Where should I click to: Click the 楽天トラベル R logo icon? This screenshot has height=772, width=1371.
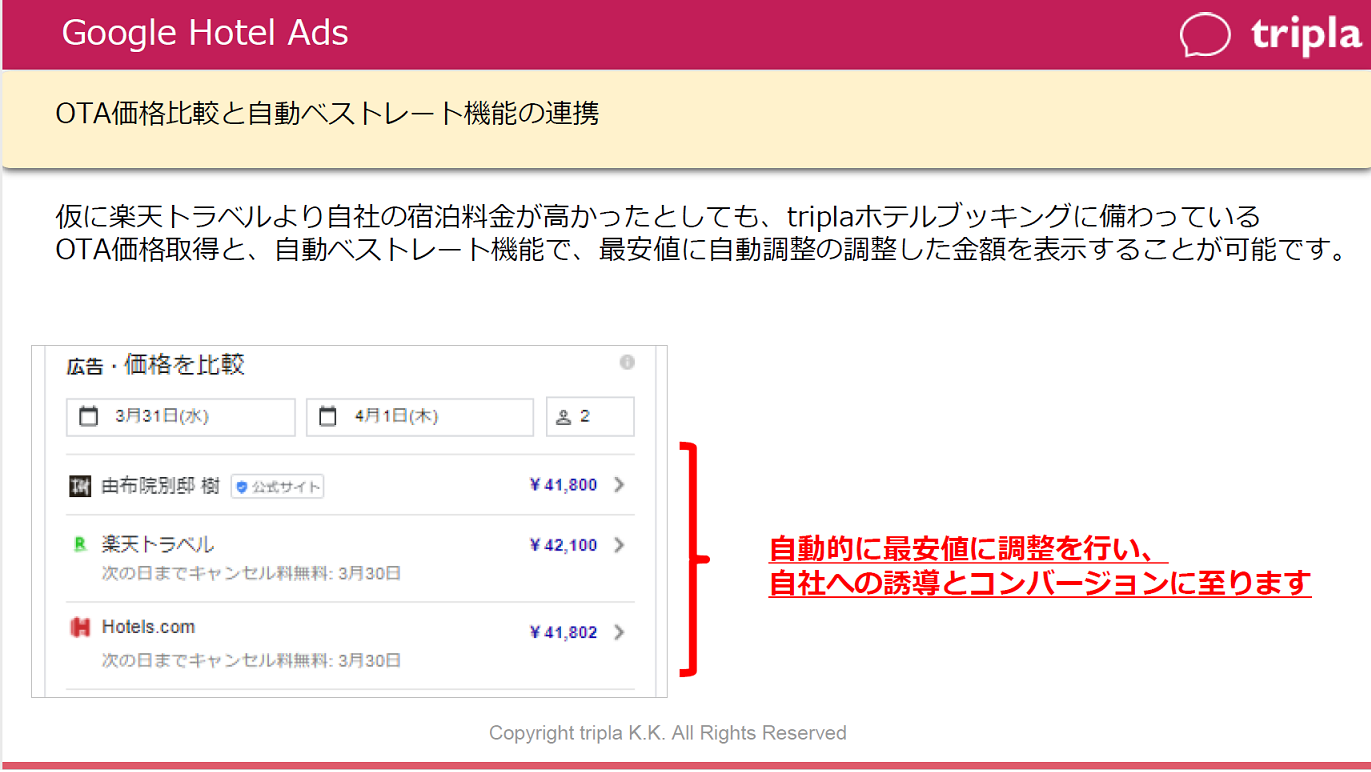pyautogui.click(x=80, y=545)
